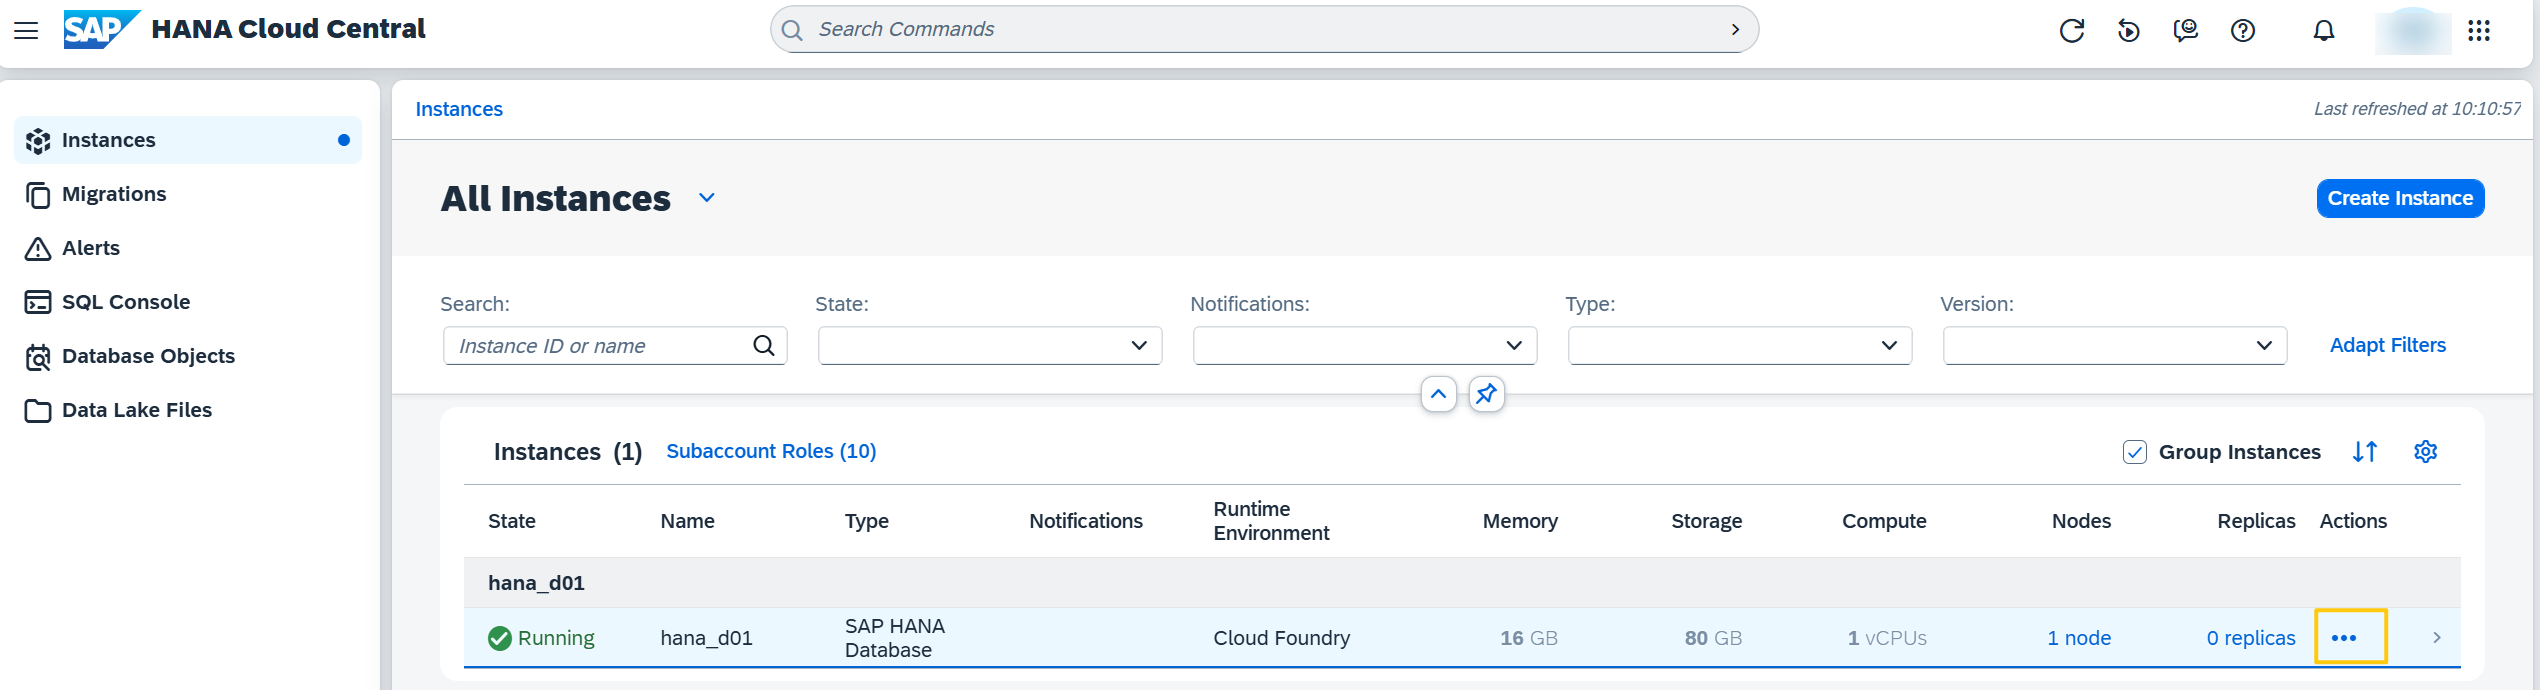Open the actions ellipsis for hana_d01
This screenshot has height=690, width=2540.
2344,638
